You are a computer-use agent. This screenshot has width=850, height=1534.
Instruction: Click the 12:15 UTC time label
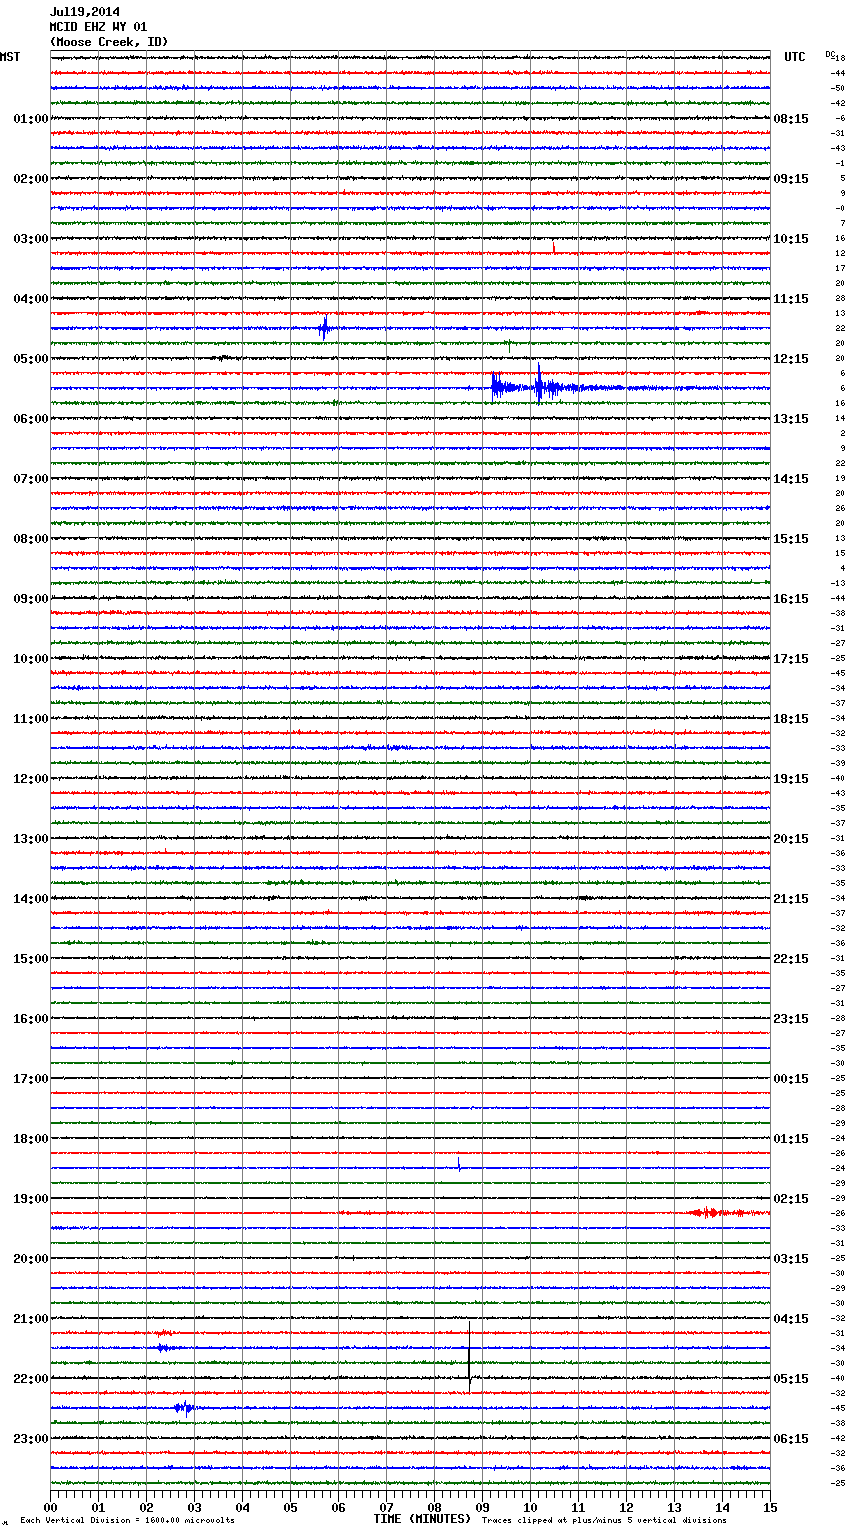(x=791, y=359)
